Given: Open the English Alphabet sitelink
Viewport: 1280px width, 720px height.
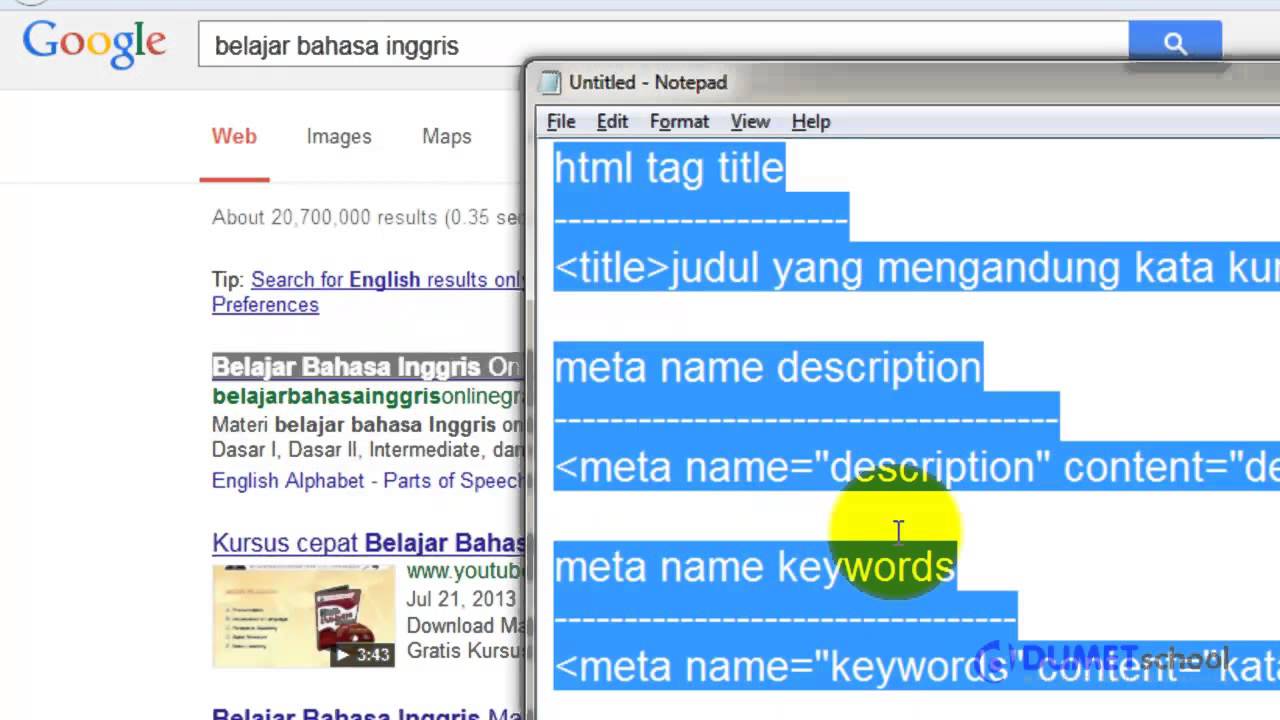Looking at the screenshot, I should pos(287,481).
